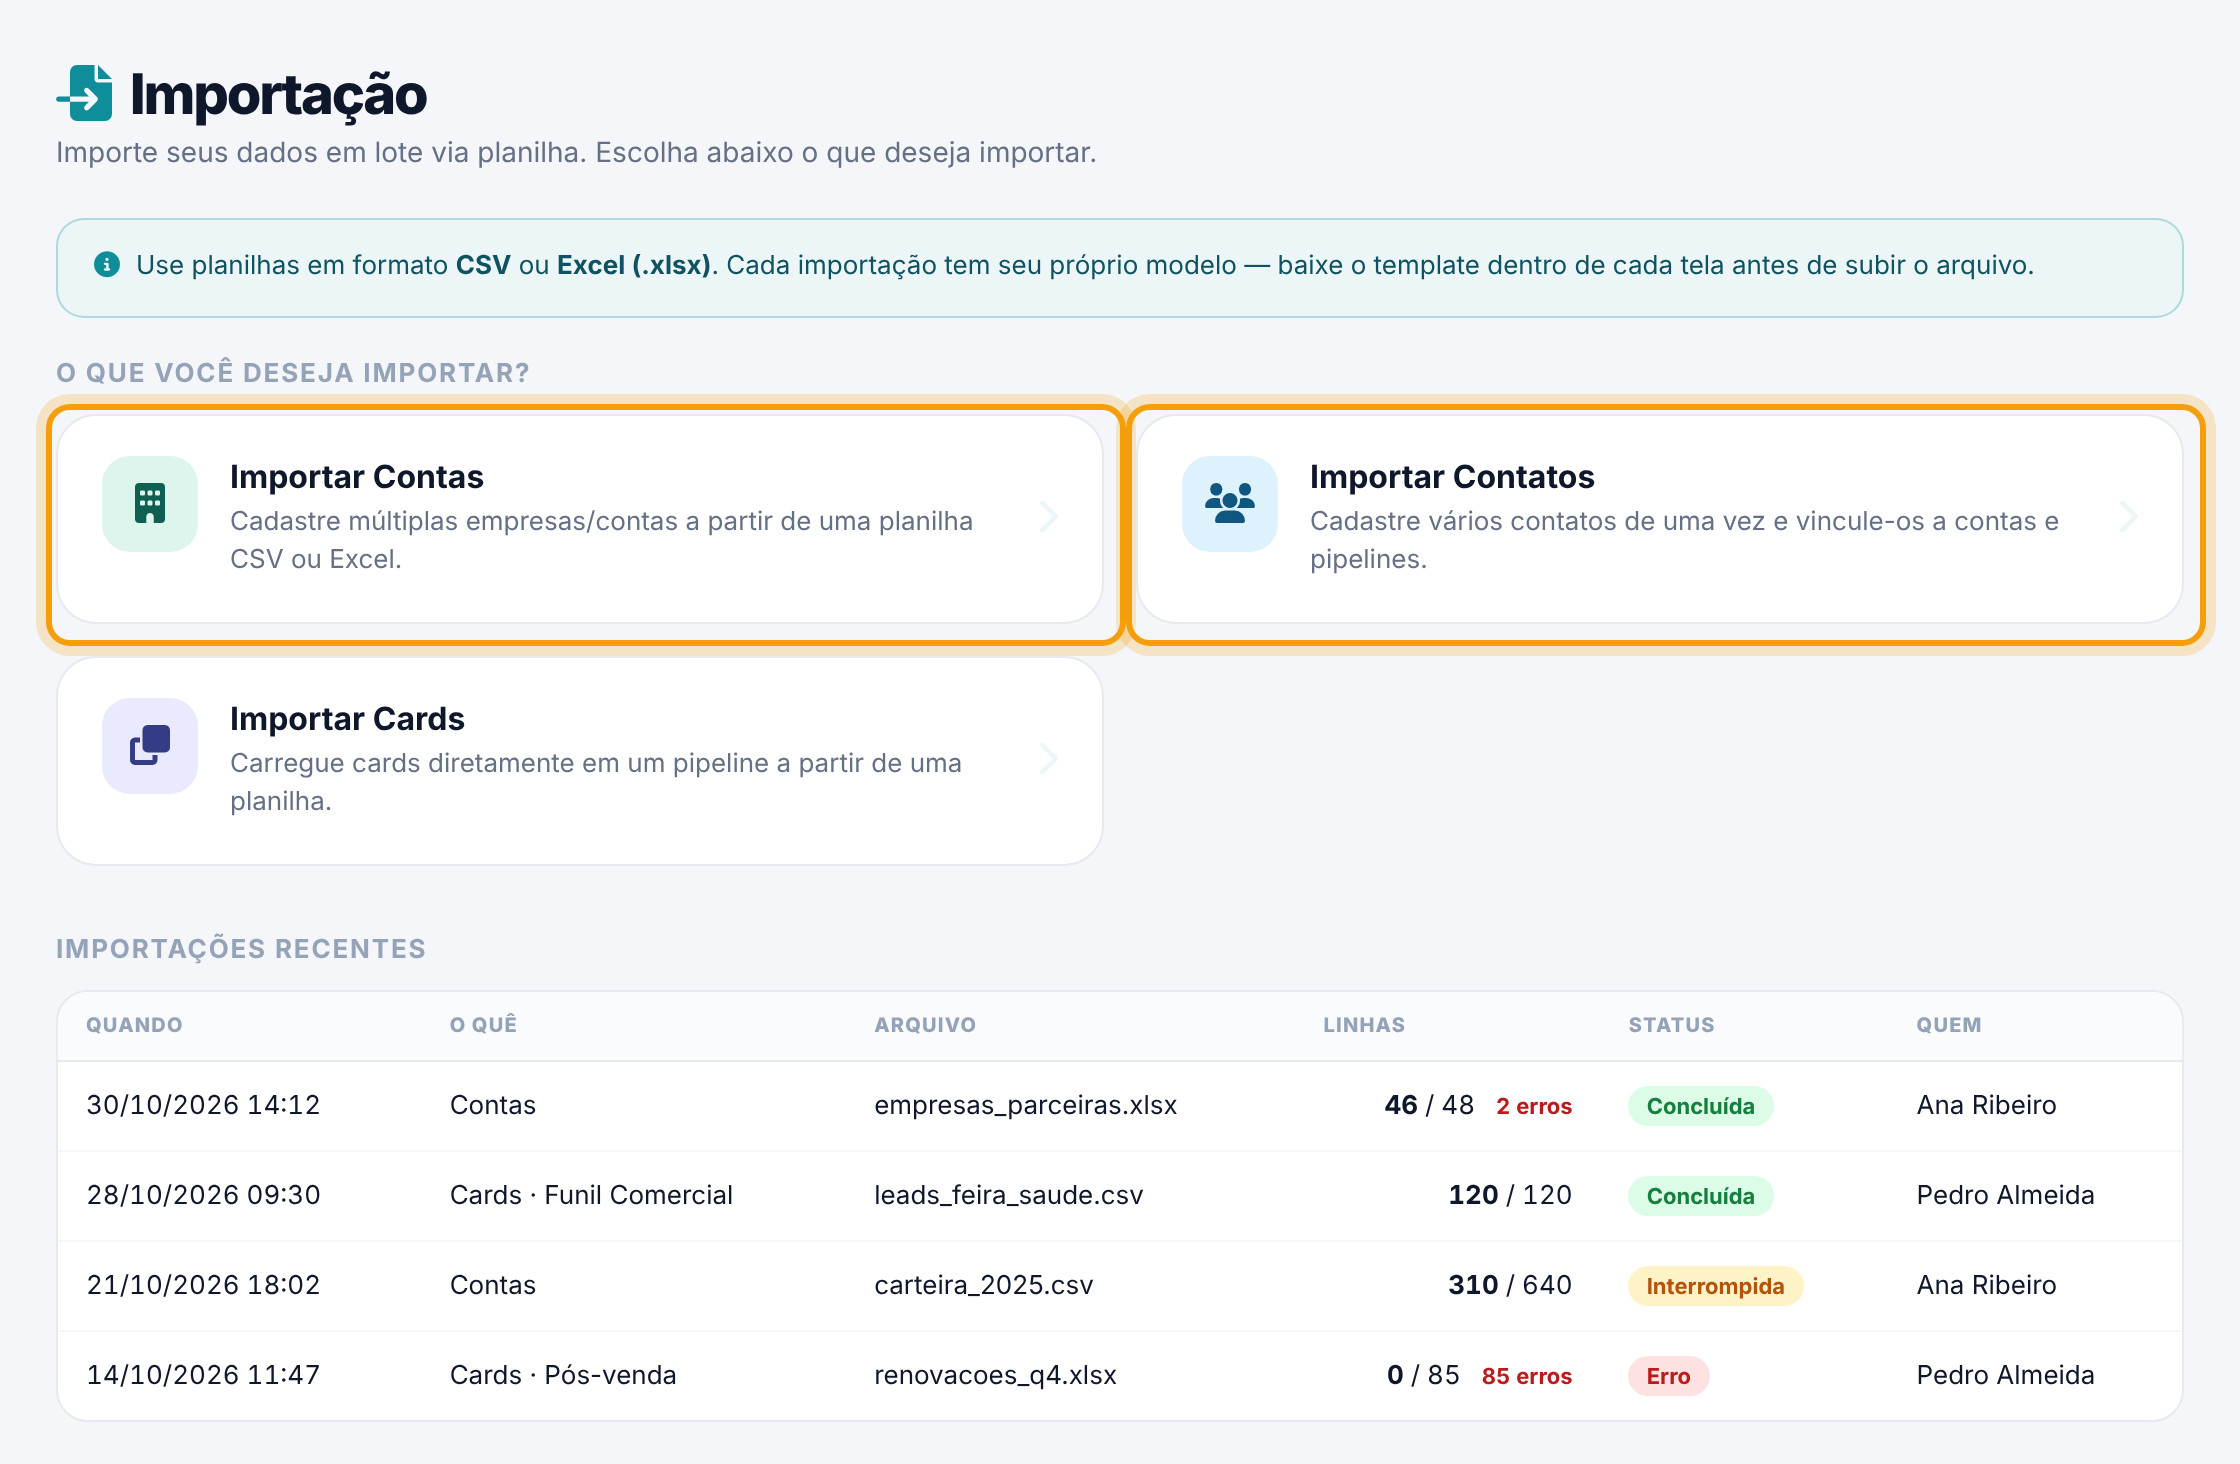Click the LINHAS column header
This screenshot has height=1464, width=2240.
tap(1364, 1025)
